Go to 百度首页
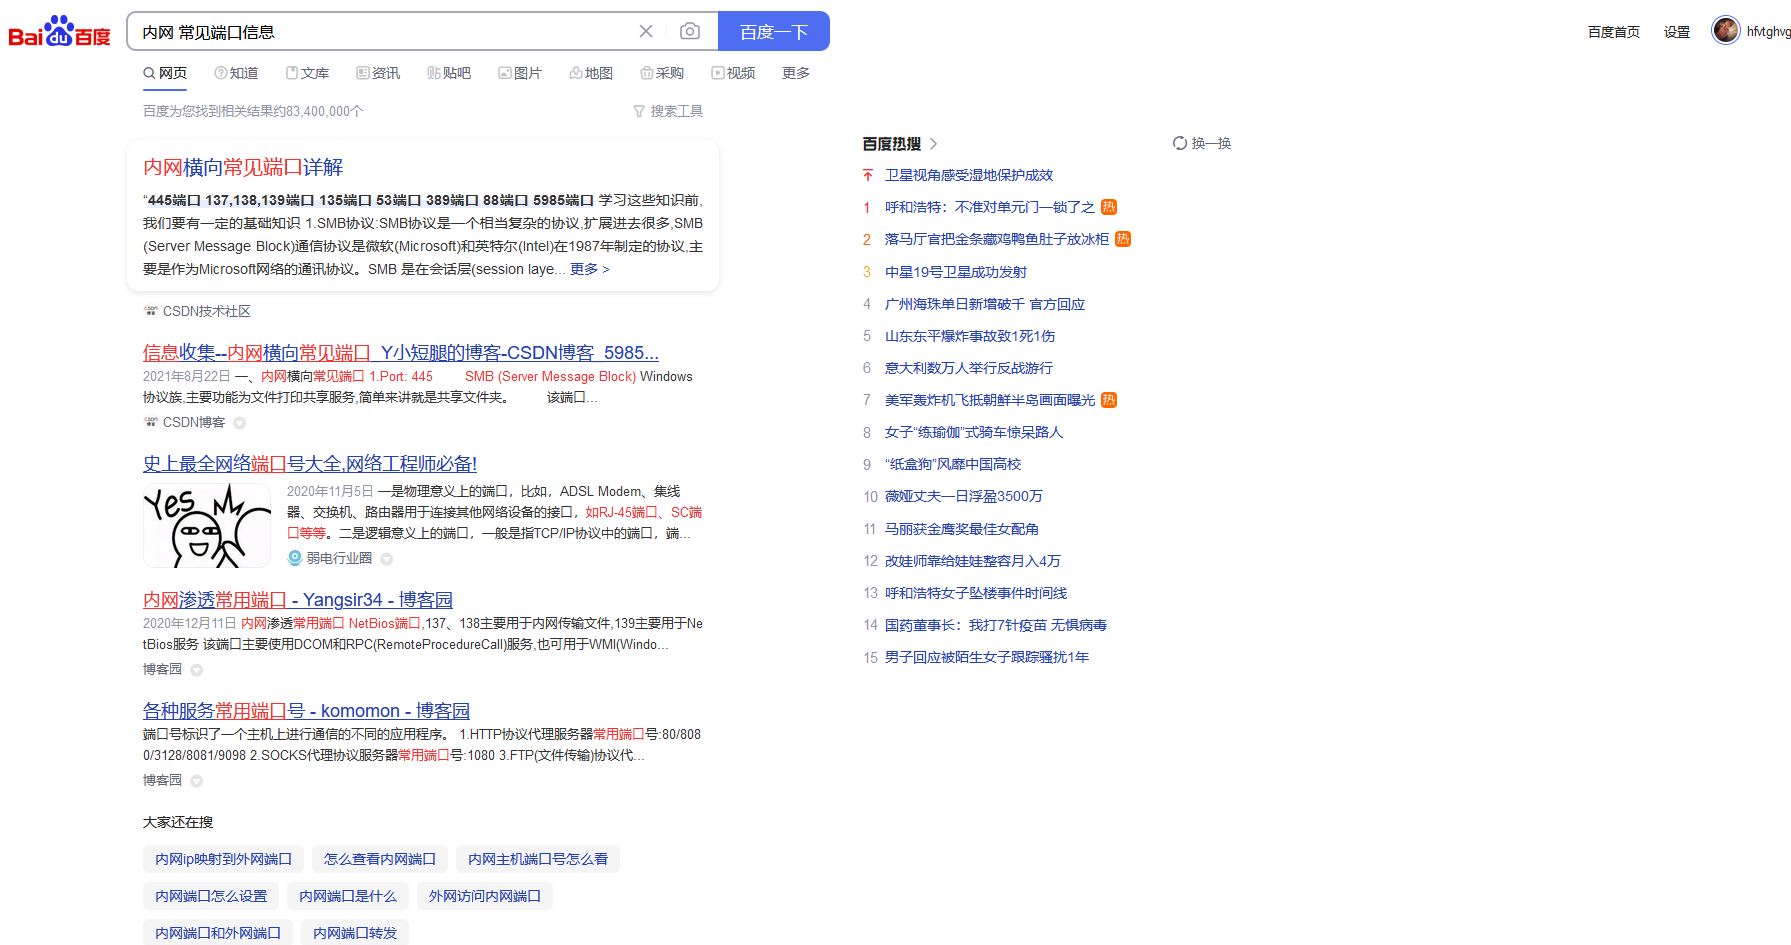 pyautogui.click(x=1614, y=32)
